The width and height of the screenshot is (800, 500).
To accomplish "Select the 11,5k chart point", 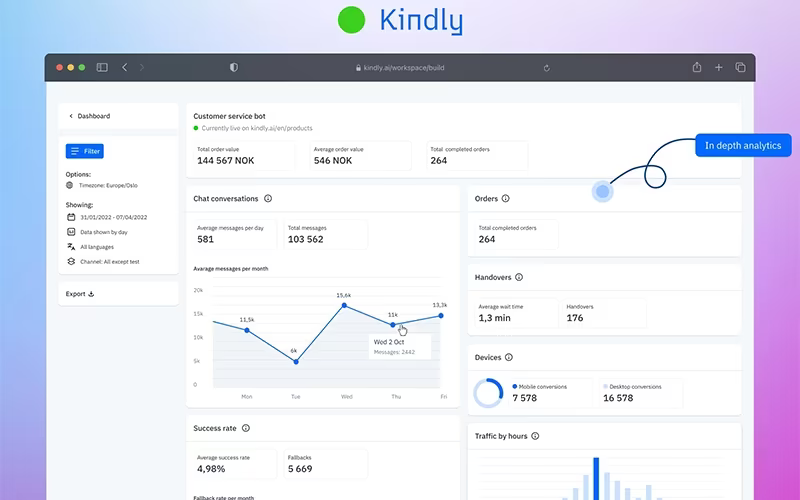I will pos(247,330).
